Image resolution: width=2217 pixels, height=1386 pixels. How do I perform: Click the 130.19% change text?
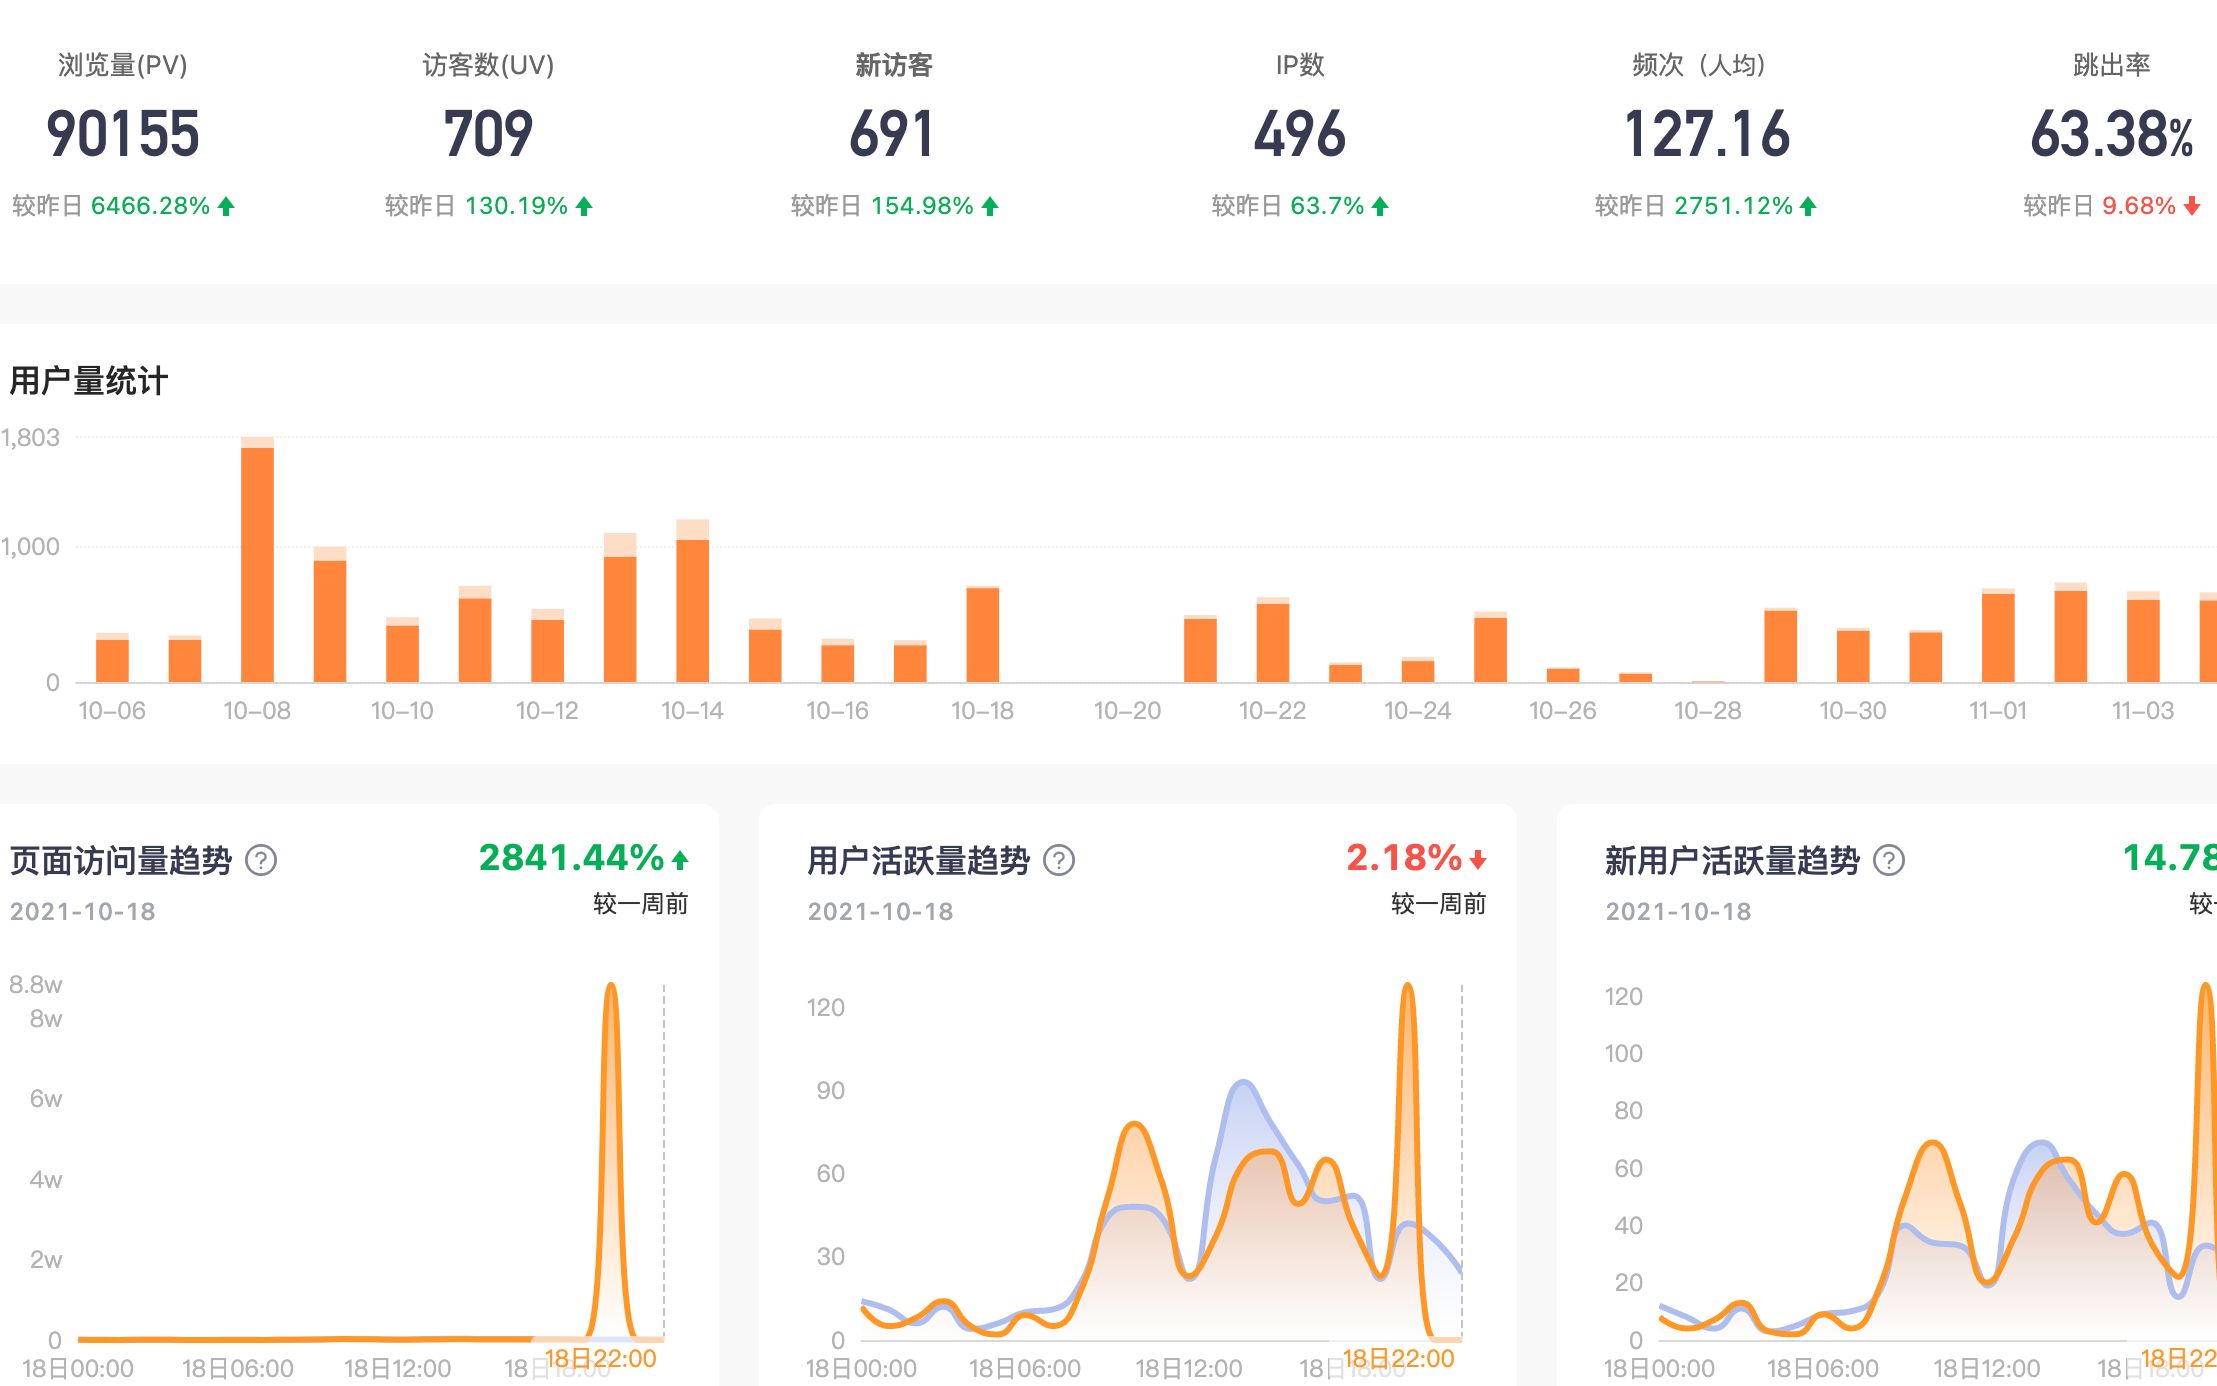[x=517, y=206]
